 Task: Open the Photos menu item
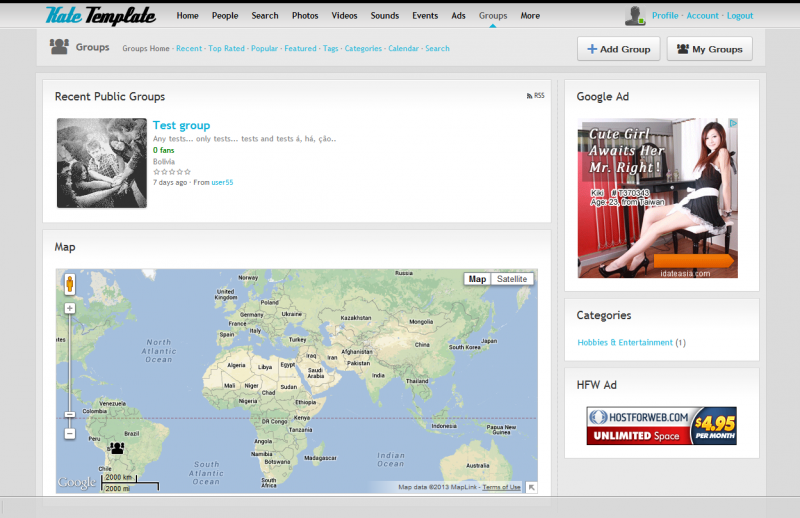pyautogui.click(x=305, y=16)
